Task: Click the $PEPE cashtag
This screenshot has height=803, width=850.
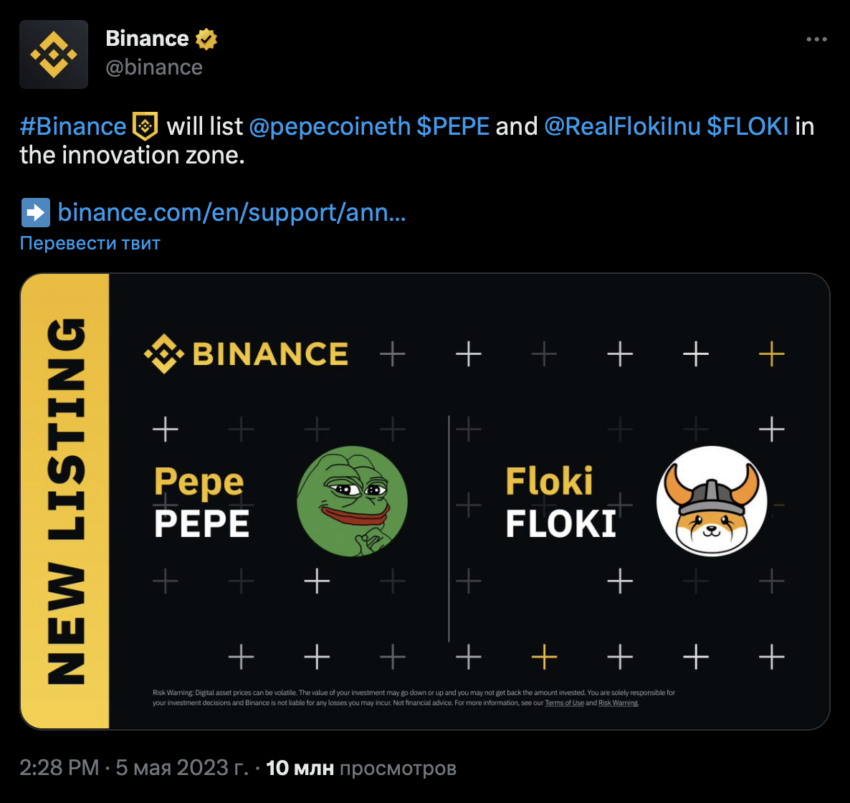Action: coord(453,126)
